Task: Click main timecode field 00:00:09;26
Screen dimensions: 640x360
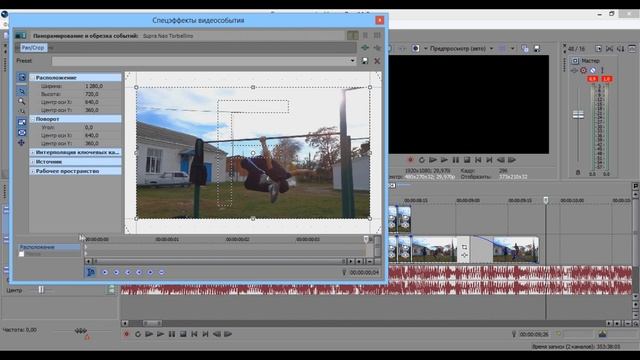Action: pos(534,334)
